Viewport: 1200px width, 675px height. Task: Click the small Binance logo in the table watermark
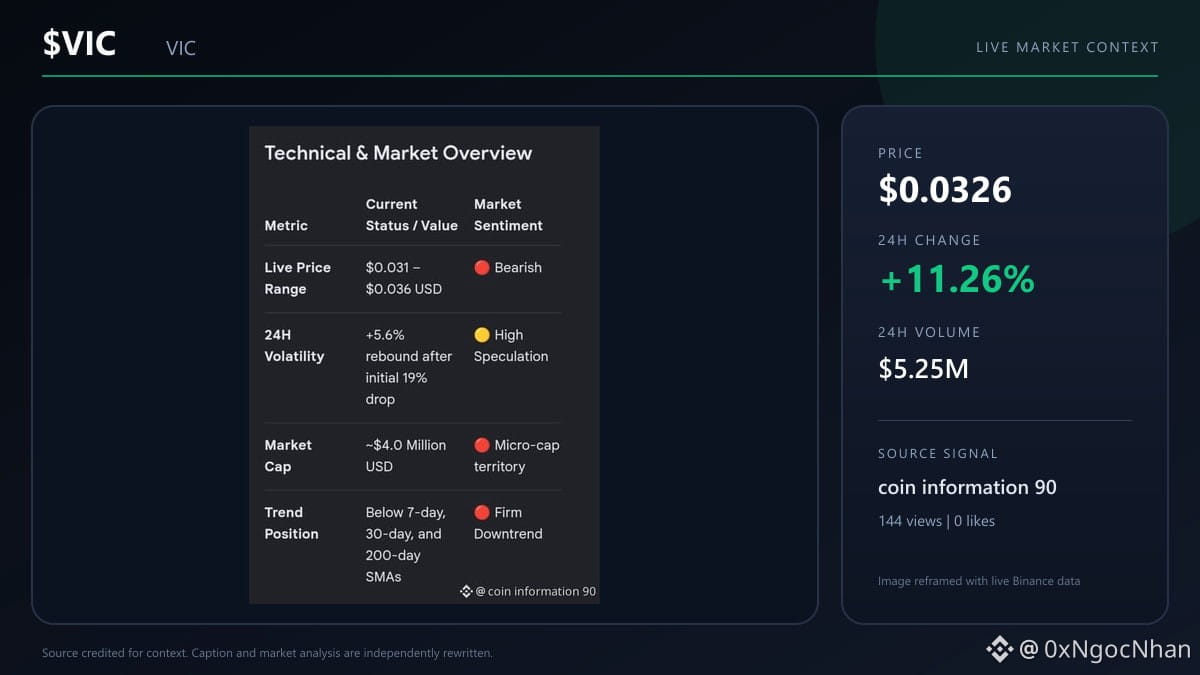[466, 591]
